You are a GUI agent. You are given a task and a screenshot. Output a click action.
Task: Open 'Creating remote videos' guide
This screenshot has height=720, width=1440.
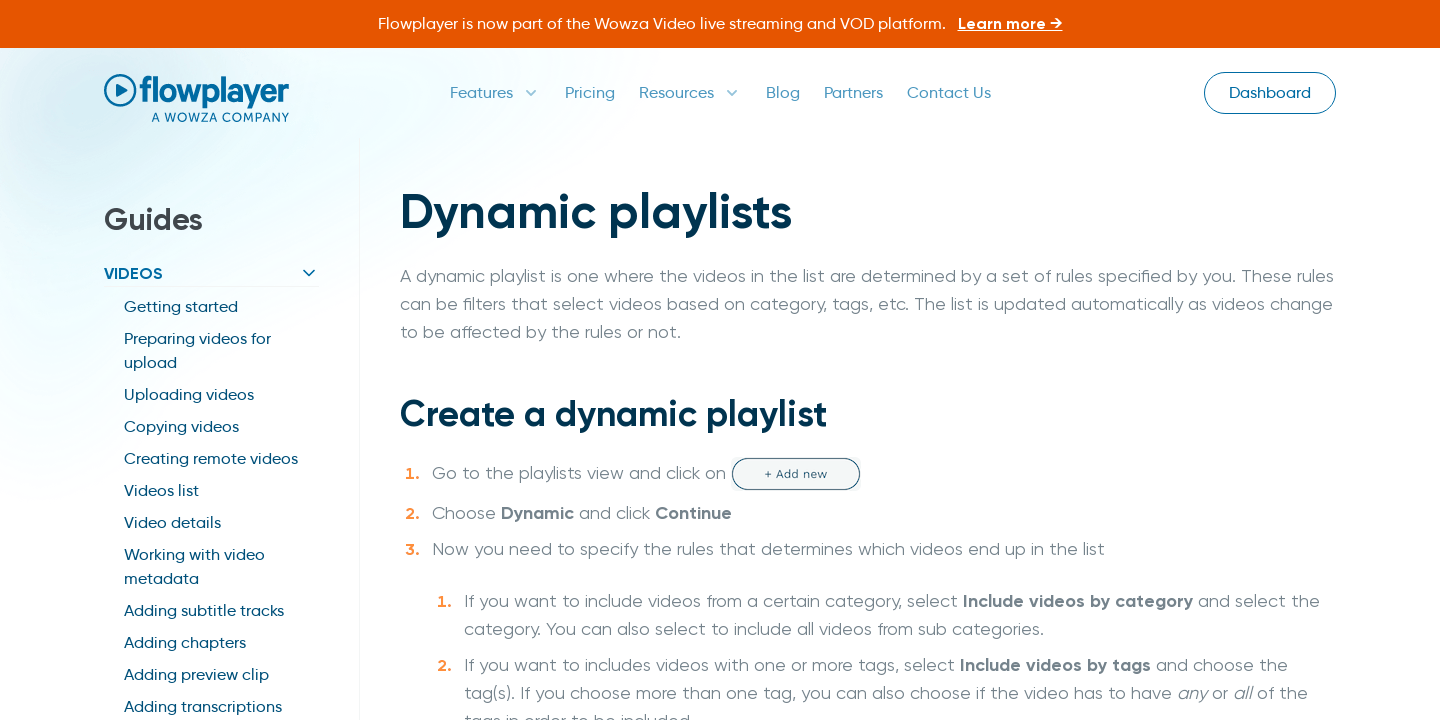[x=210, y=459]
